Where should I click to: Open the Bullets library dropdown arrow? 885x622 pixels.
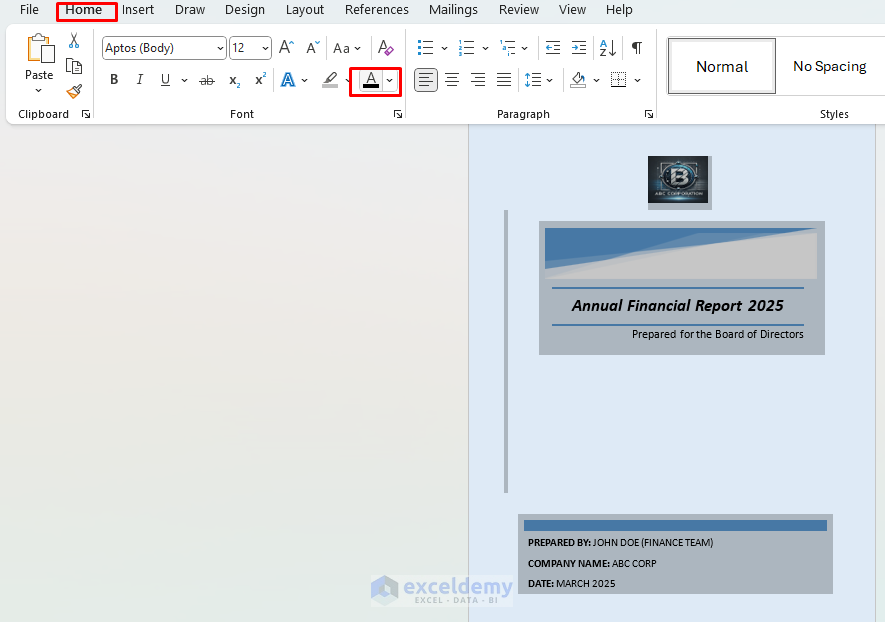(444, 49)
